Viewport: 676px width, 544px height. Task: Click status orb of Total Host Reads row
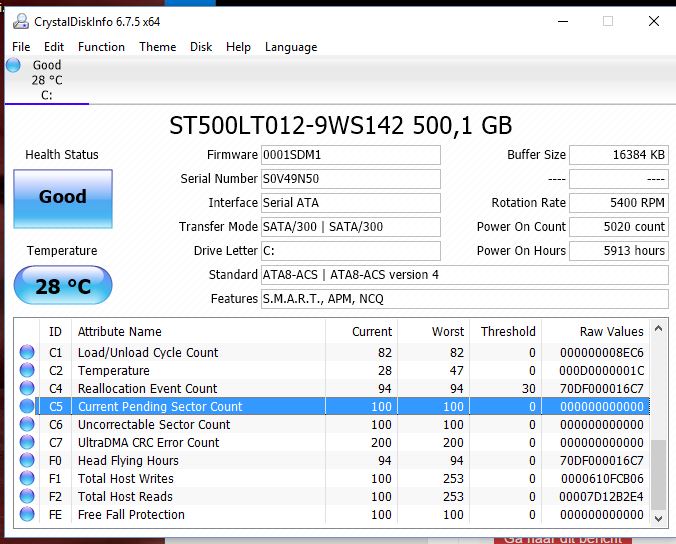27,496
